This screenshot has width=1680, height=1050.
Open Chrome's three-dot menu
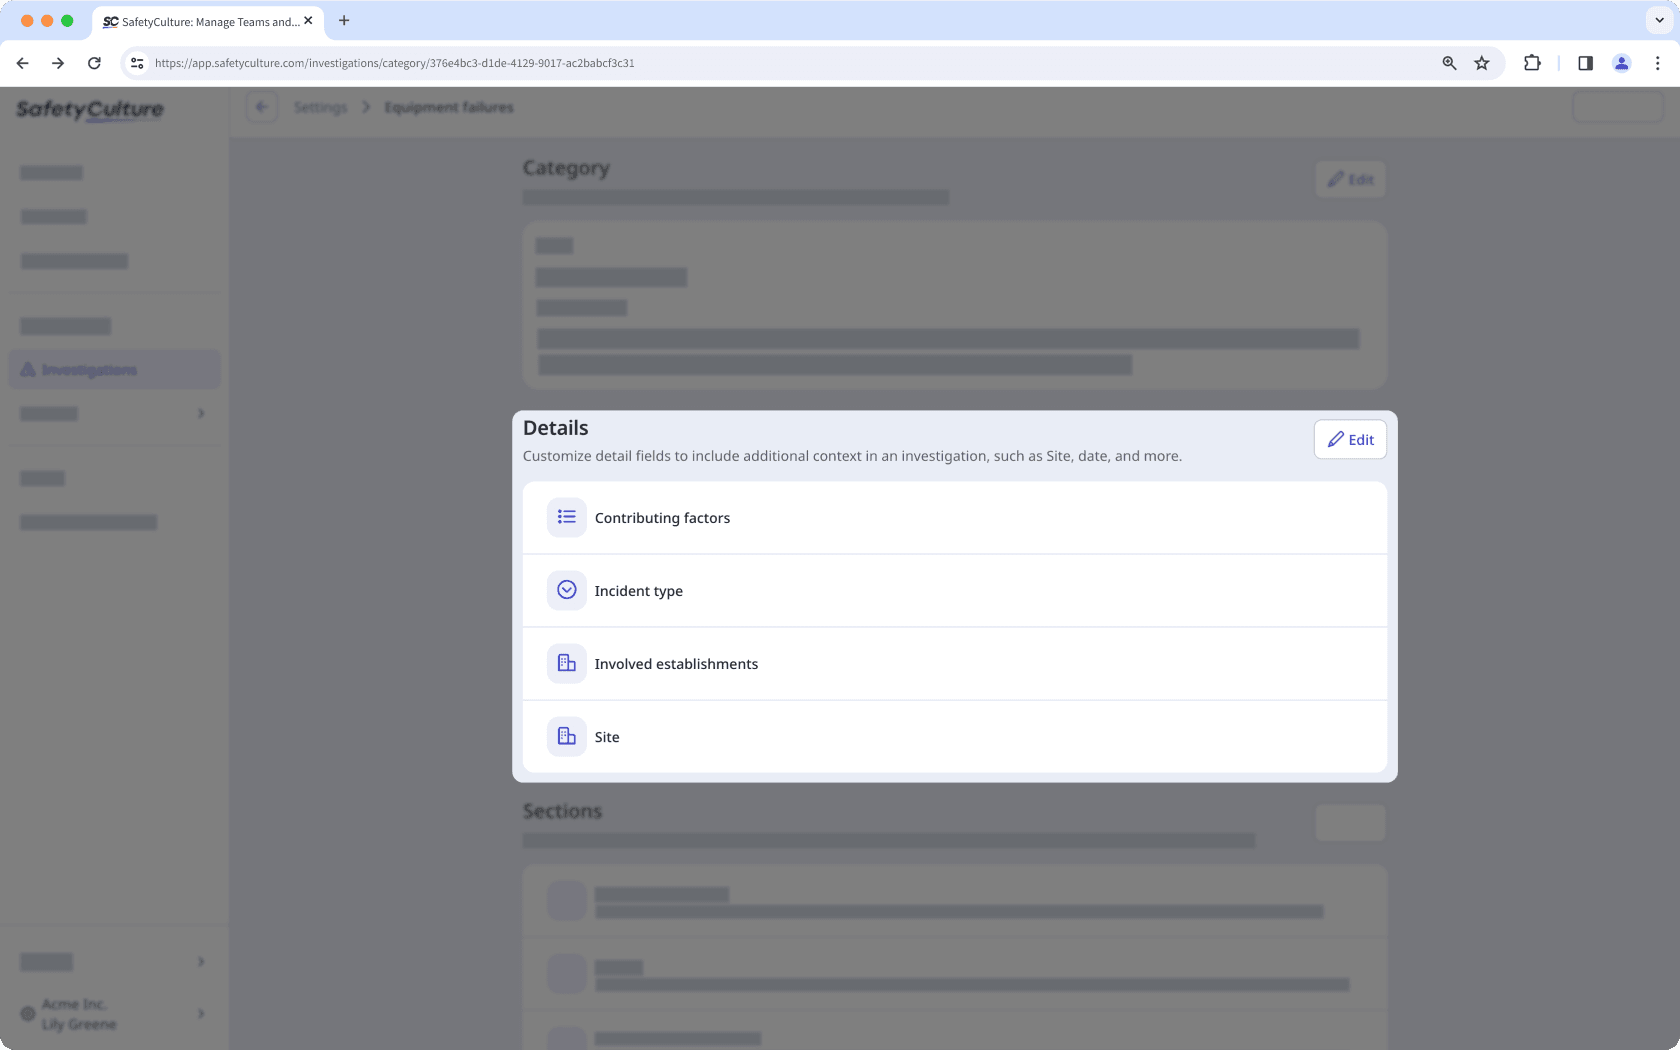coord(1657,63)
